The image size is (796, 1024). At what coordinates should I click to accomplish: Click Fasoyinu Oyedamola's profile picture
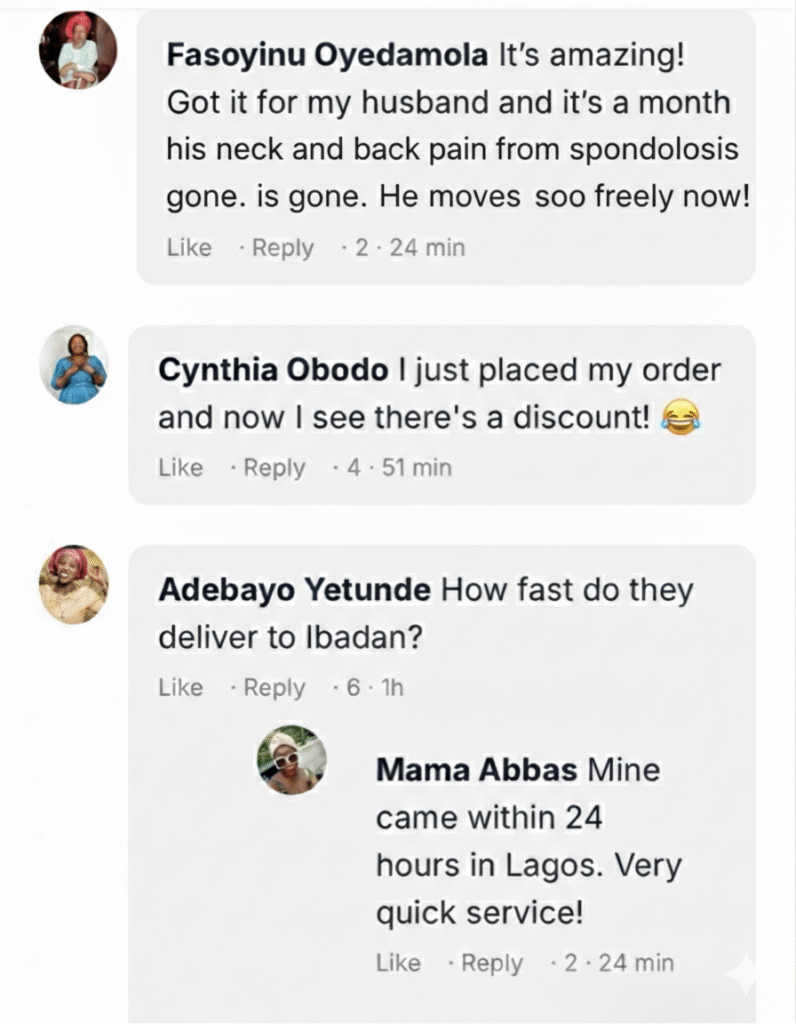pos(77,49)
